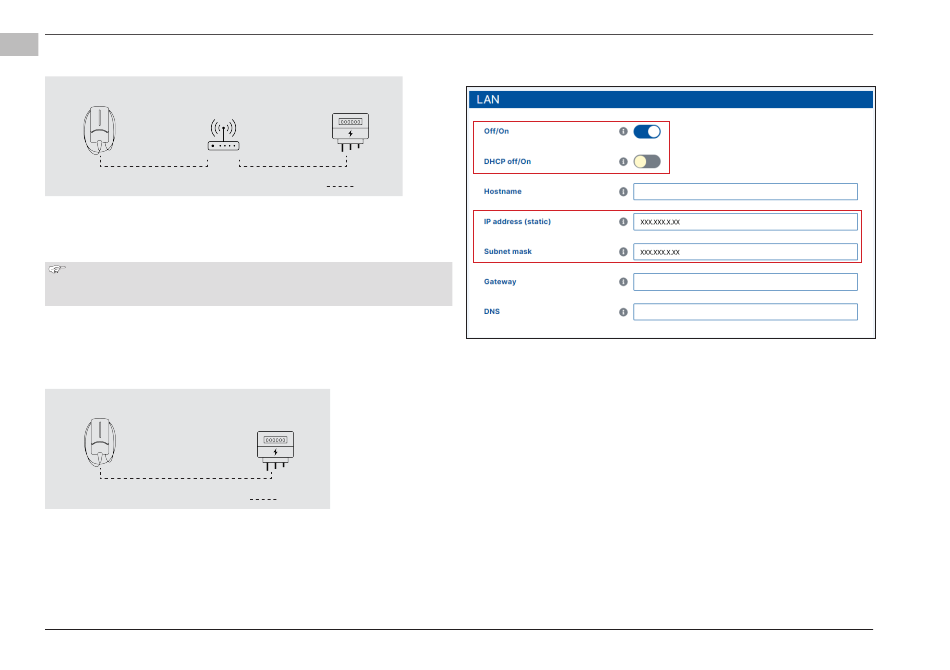Click info icon for IP address (static)
Screen dimensions: 950x670
623,222
